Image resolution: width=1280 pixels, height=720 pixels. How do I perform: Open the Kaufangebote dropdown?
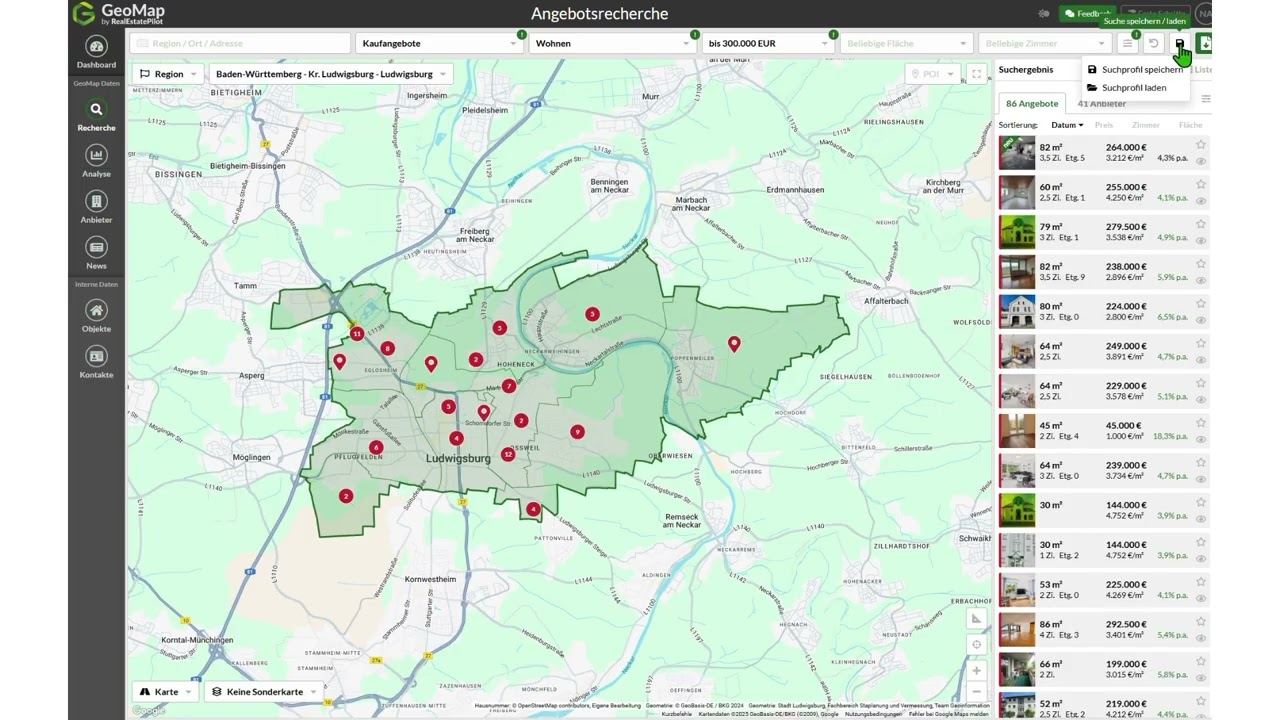click(x=439, y=43)
